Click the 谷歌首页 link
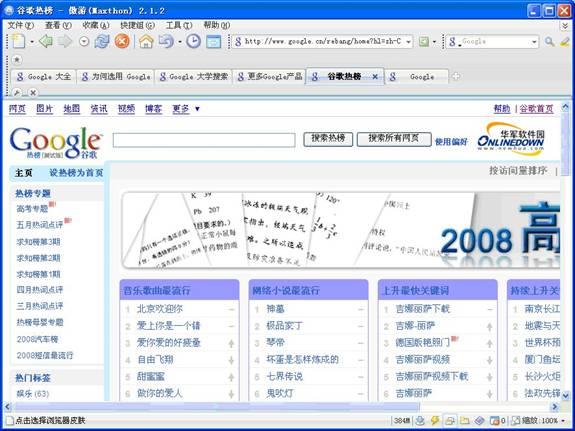Screen dimensions: 575x431 pos(536,109)
